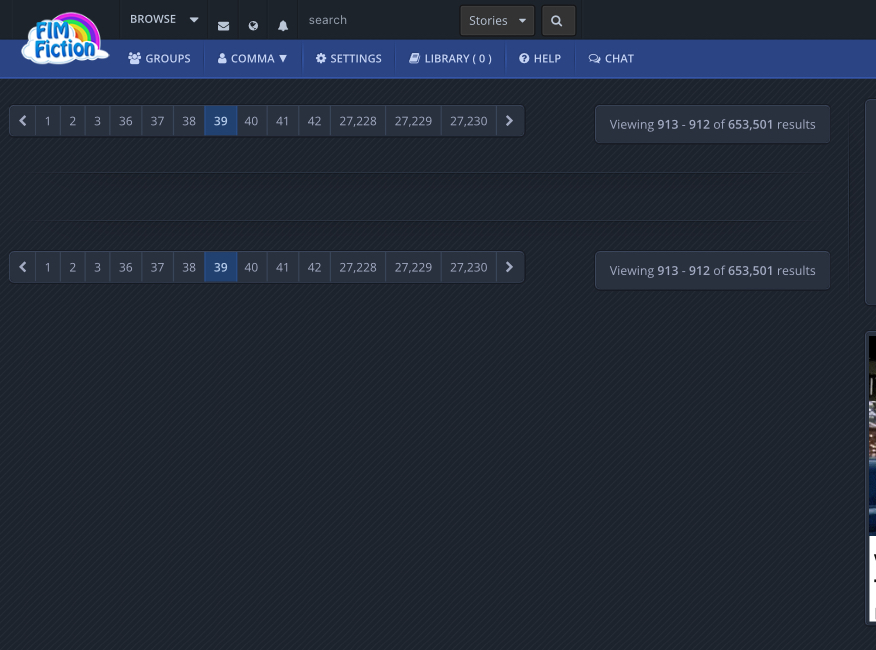This screenshot has width=876, height=650.
Task: Click the FIMFiction rainbow logo
Action: [x=65, y=38]
